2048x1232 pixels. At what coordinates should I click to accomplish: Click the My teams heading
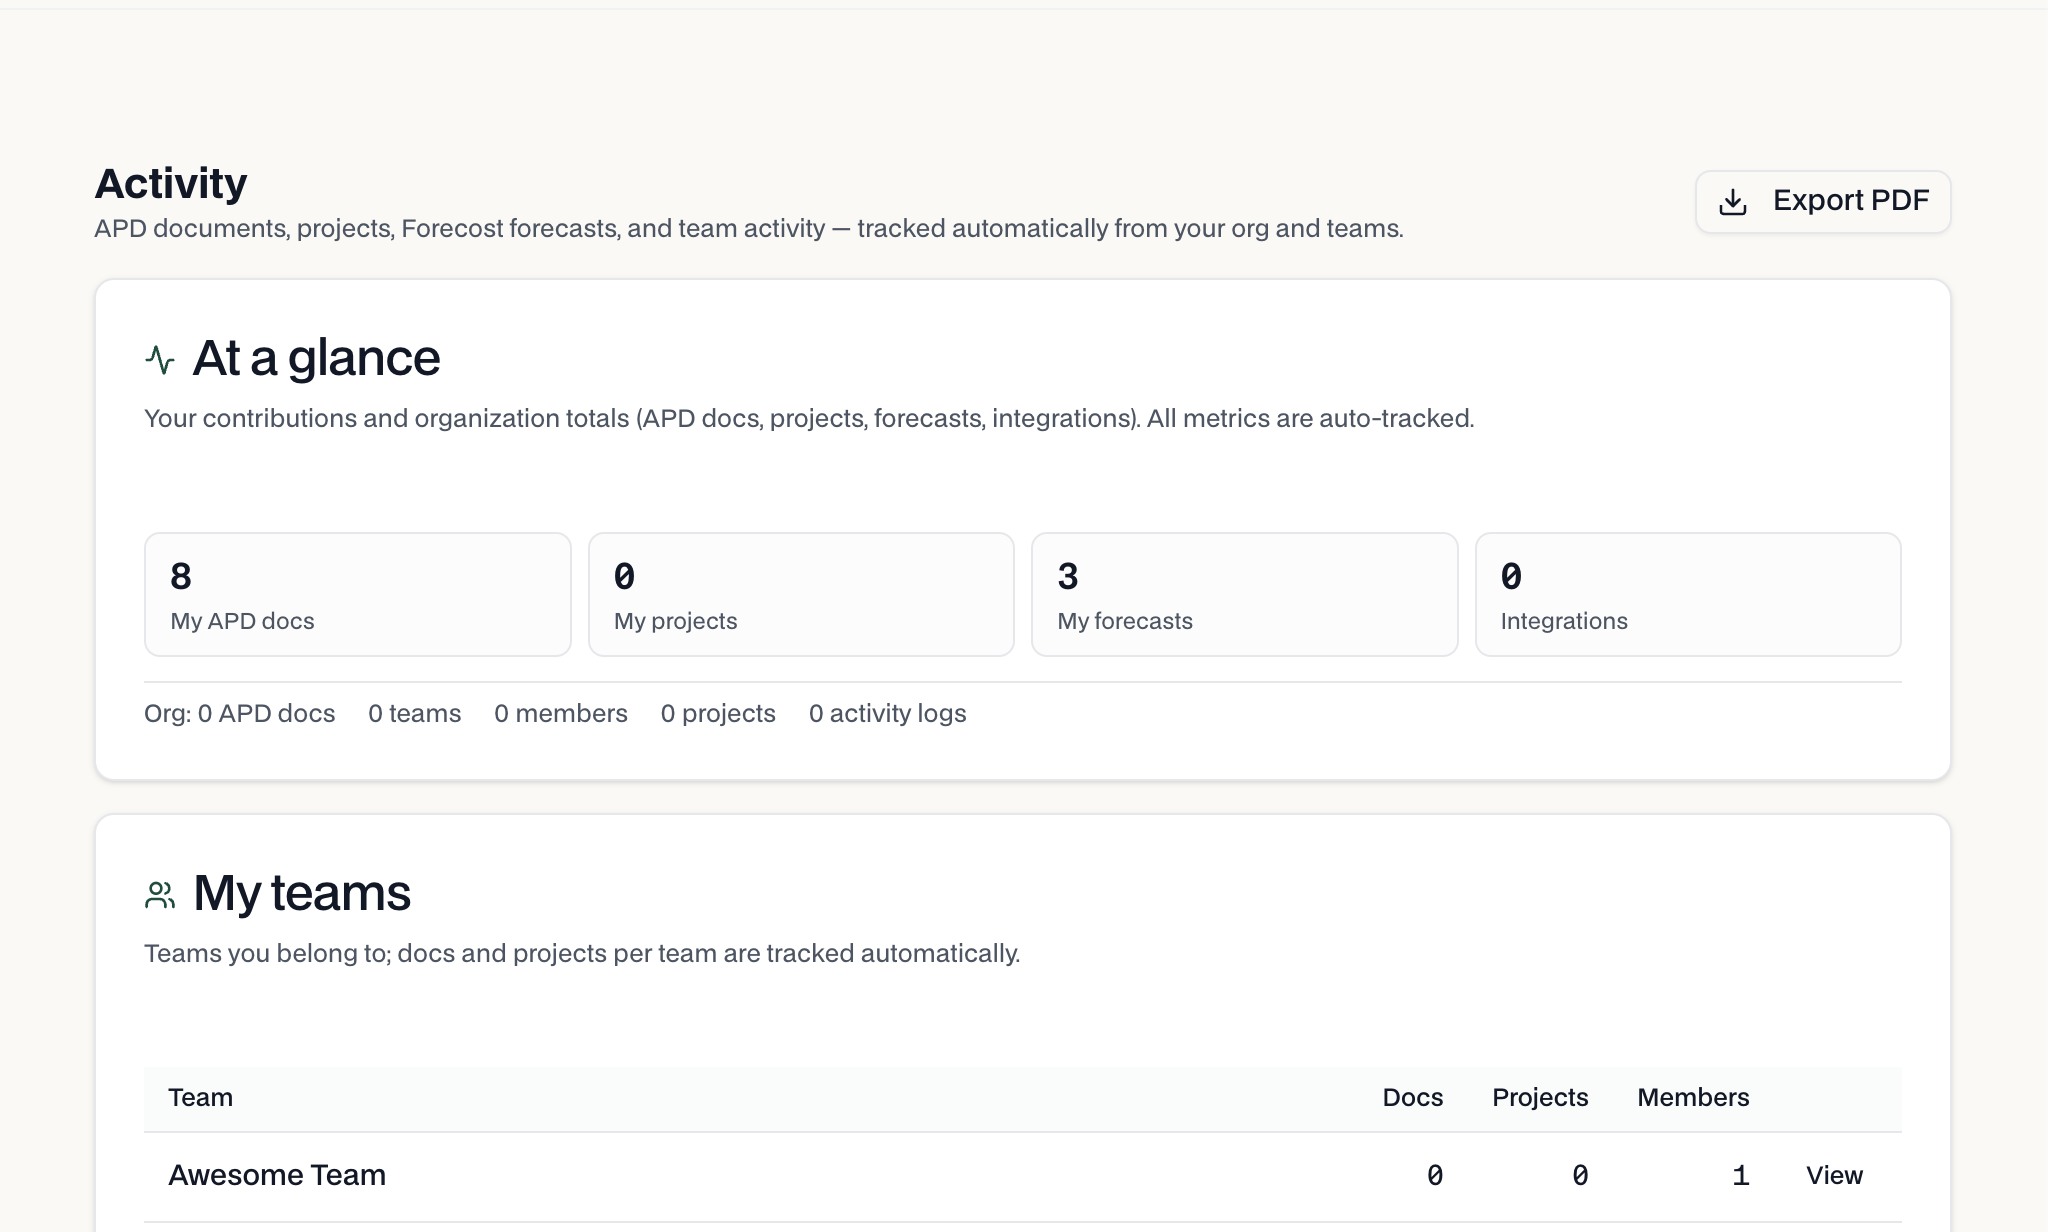pyautogui.click(x=302, y=893)
